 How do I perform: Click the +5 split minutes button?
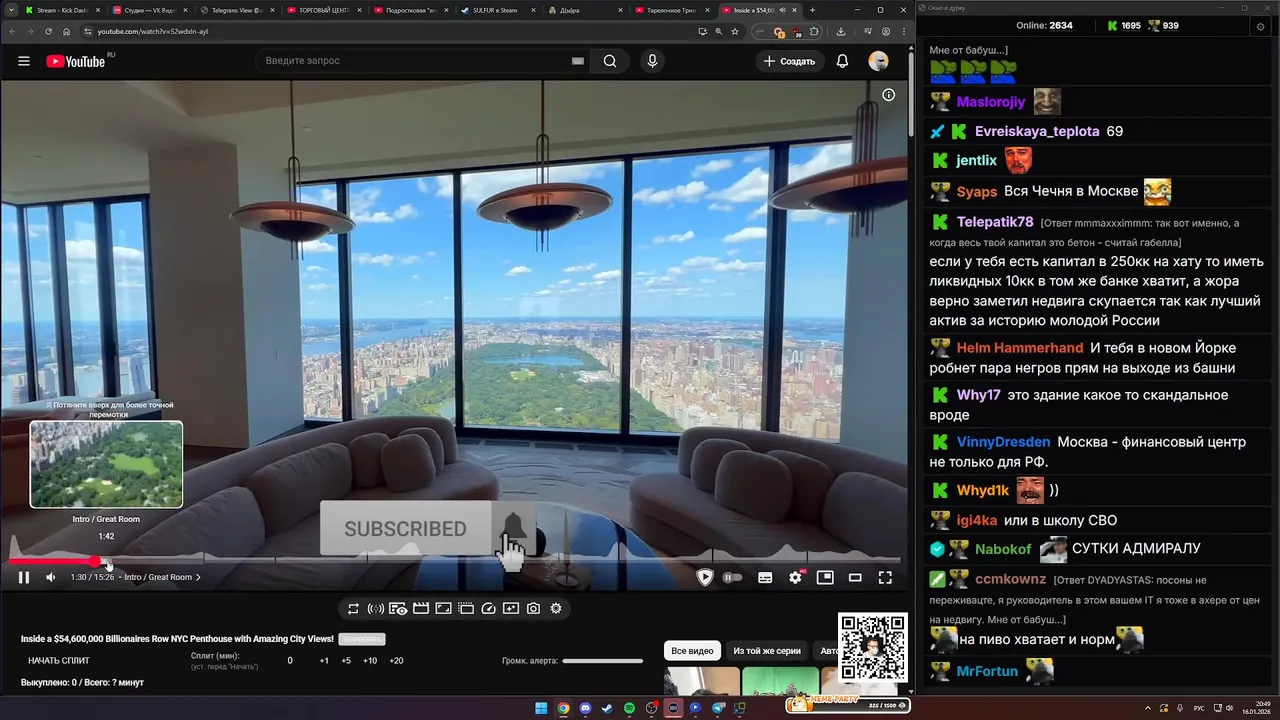346,661
